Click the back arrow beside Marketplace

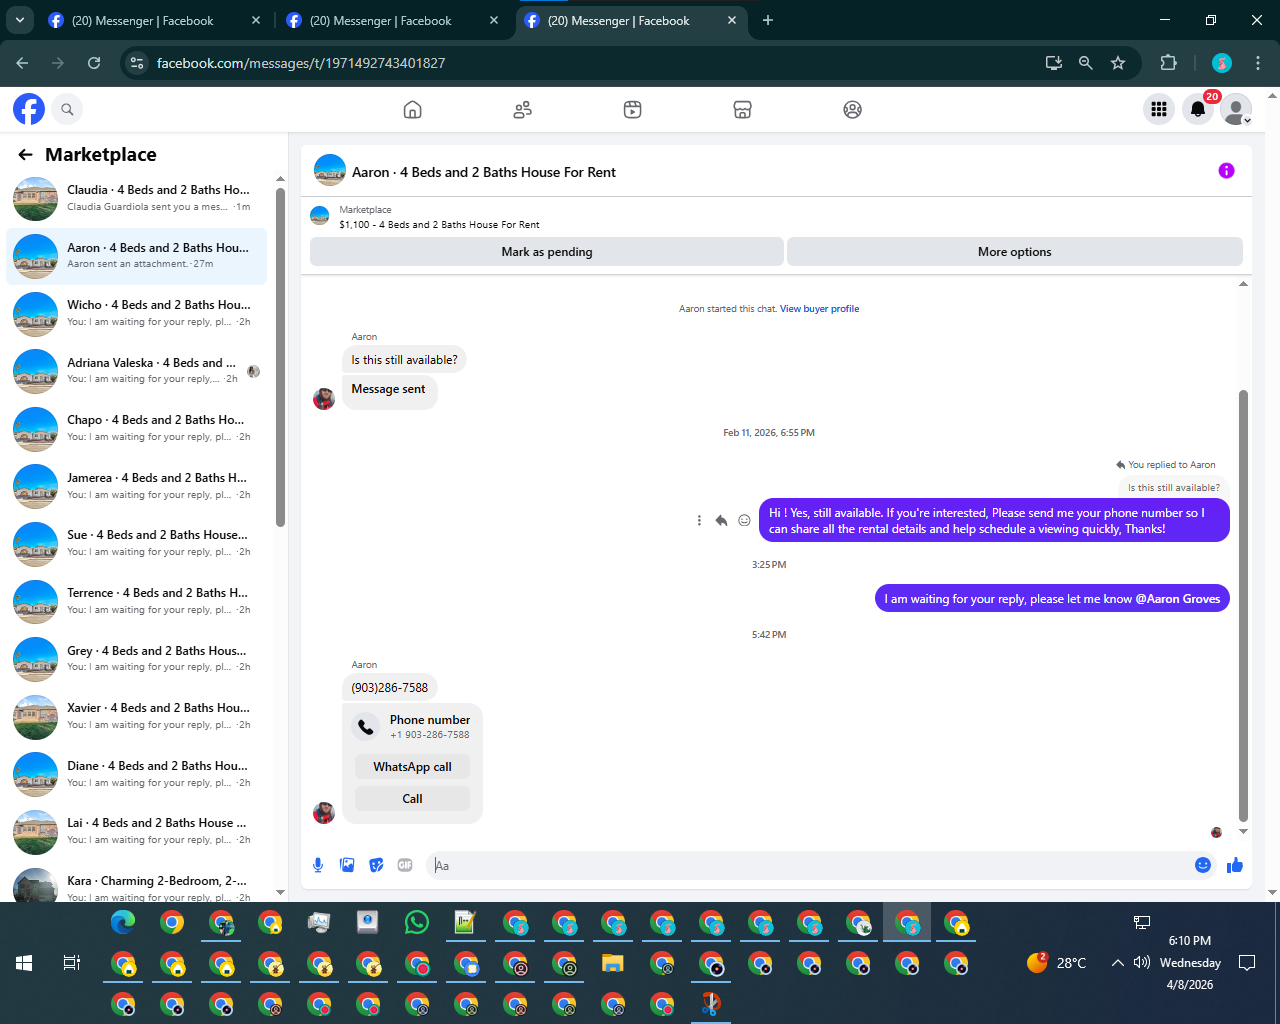(x=26, y=155)
